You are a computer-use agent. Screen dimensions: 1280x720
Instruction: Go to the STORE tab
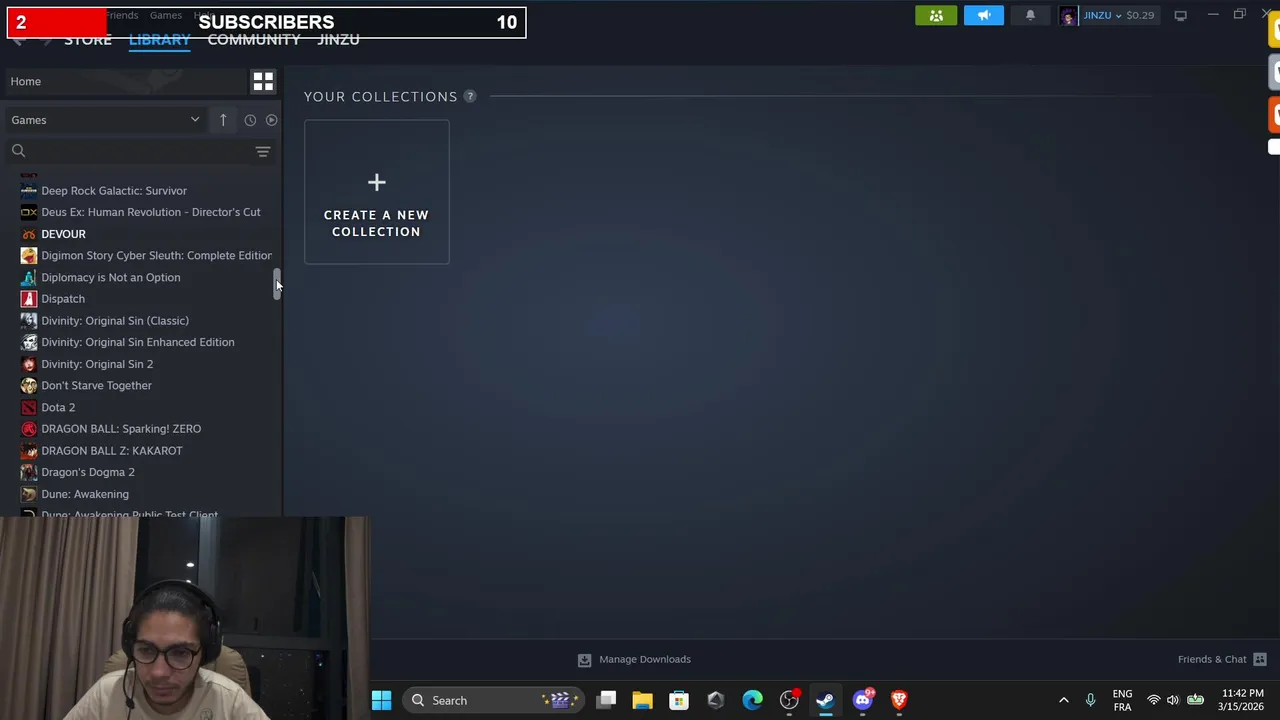88,39
